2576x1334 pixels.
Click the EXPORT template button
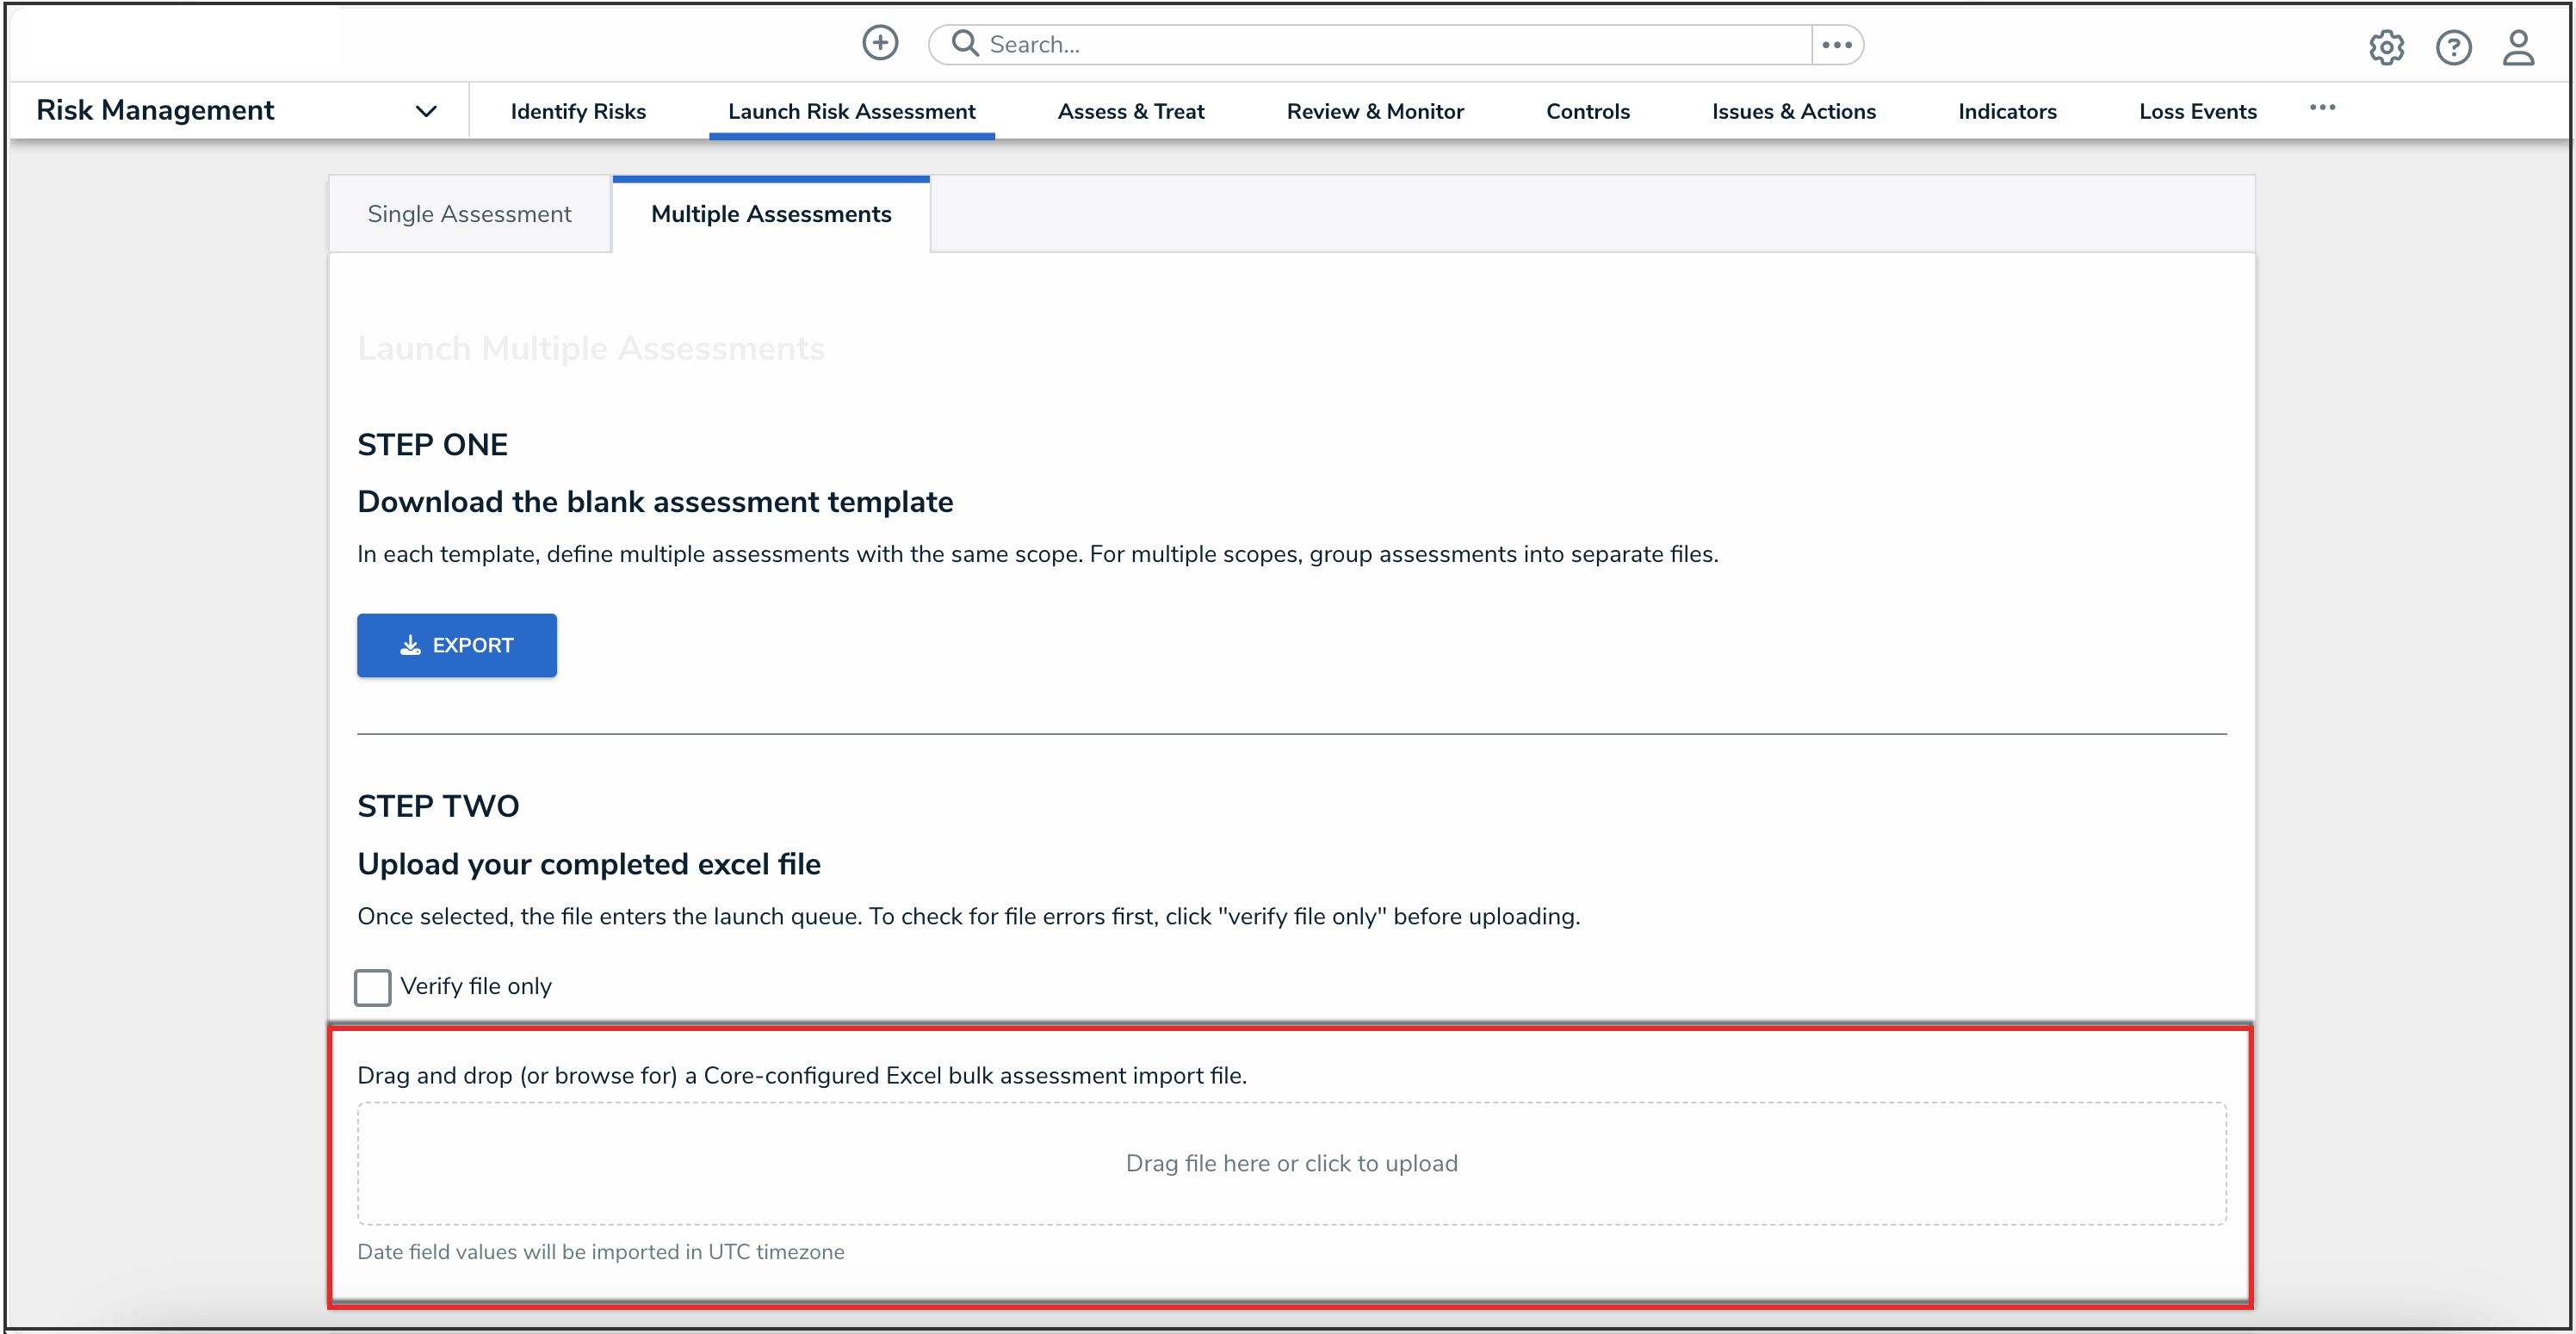457,645
